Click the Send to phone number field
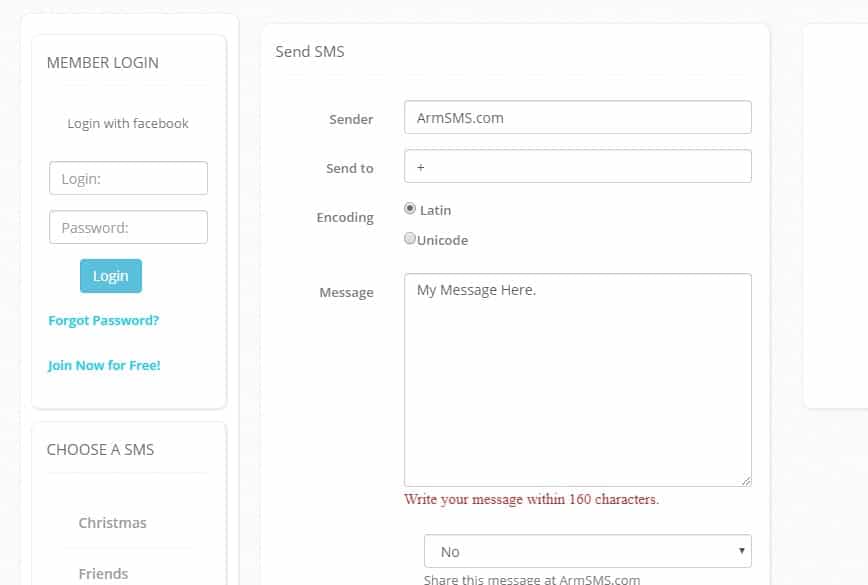868x585 pixels. pos(577,166)
